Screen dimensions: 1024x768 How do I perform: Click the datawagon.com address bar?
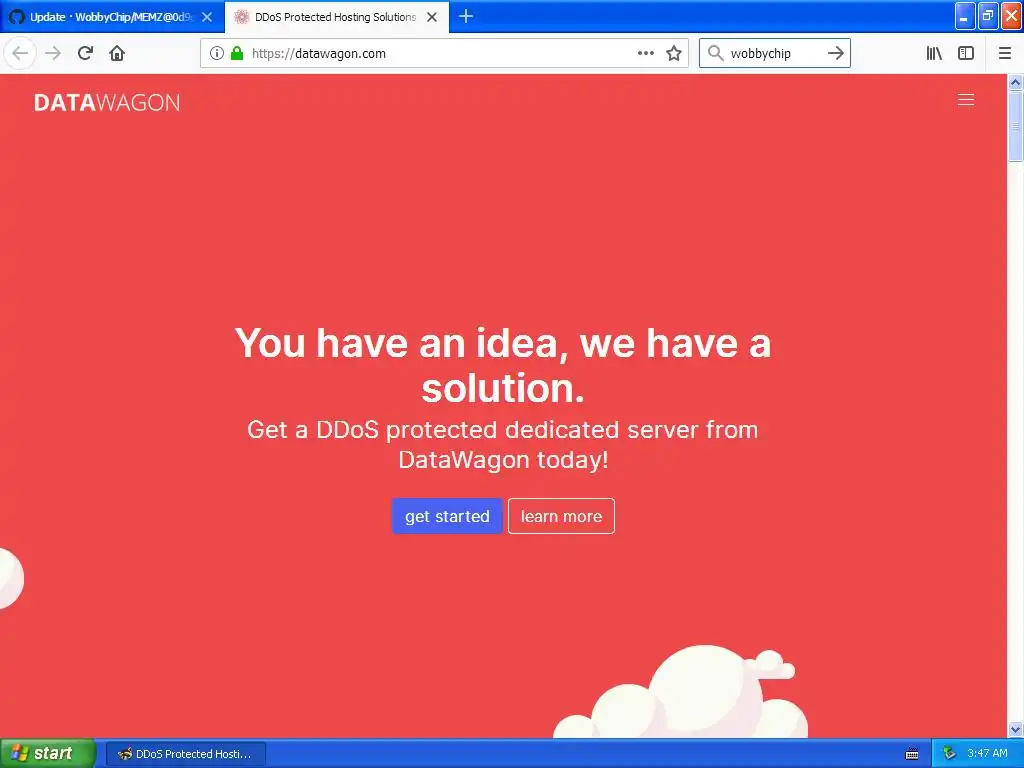pyautogui.click(x=444, y=53)
